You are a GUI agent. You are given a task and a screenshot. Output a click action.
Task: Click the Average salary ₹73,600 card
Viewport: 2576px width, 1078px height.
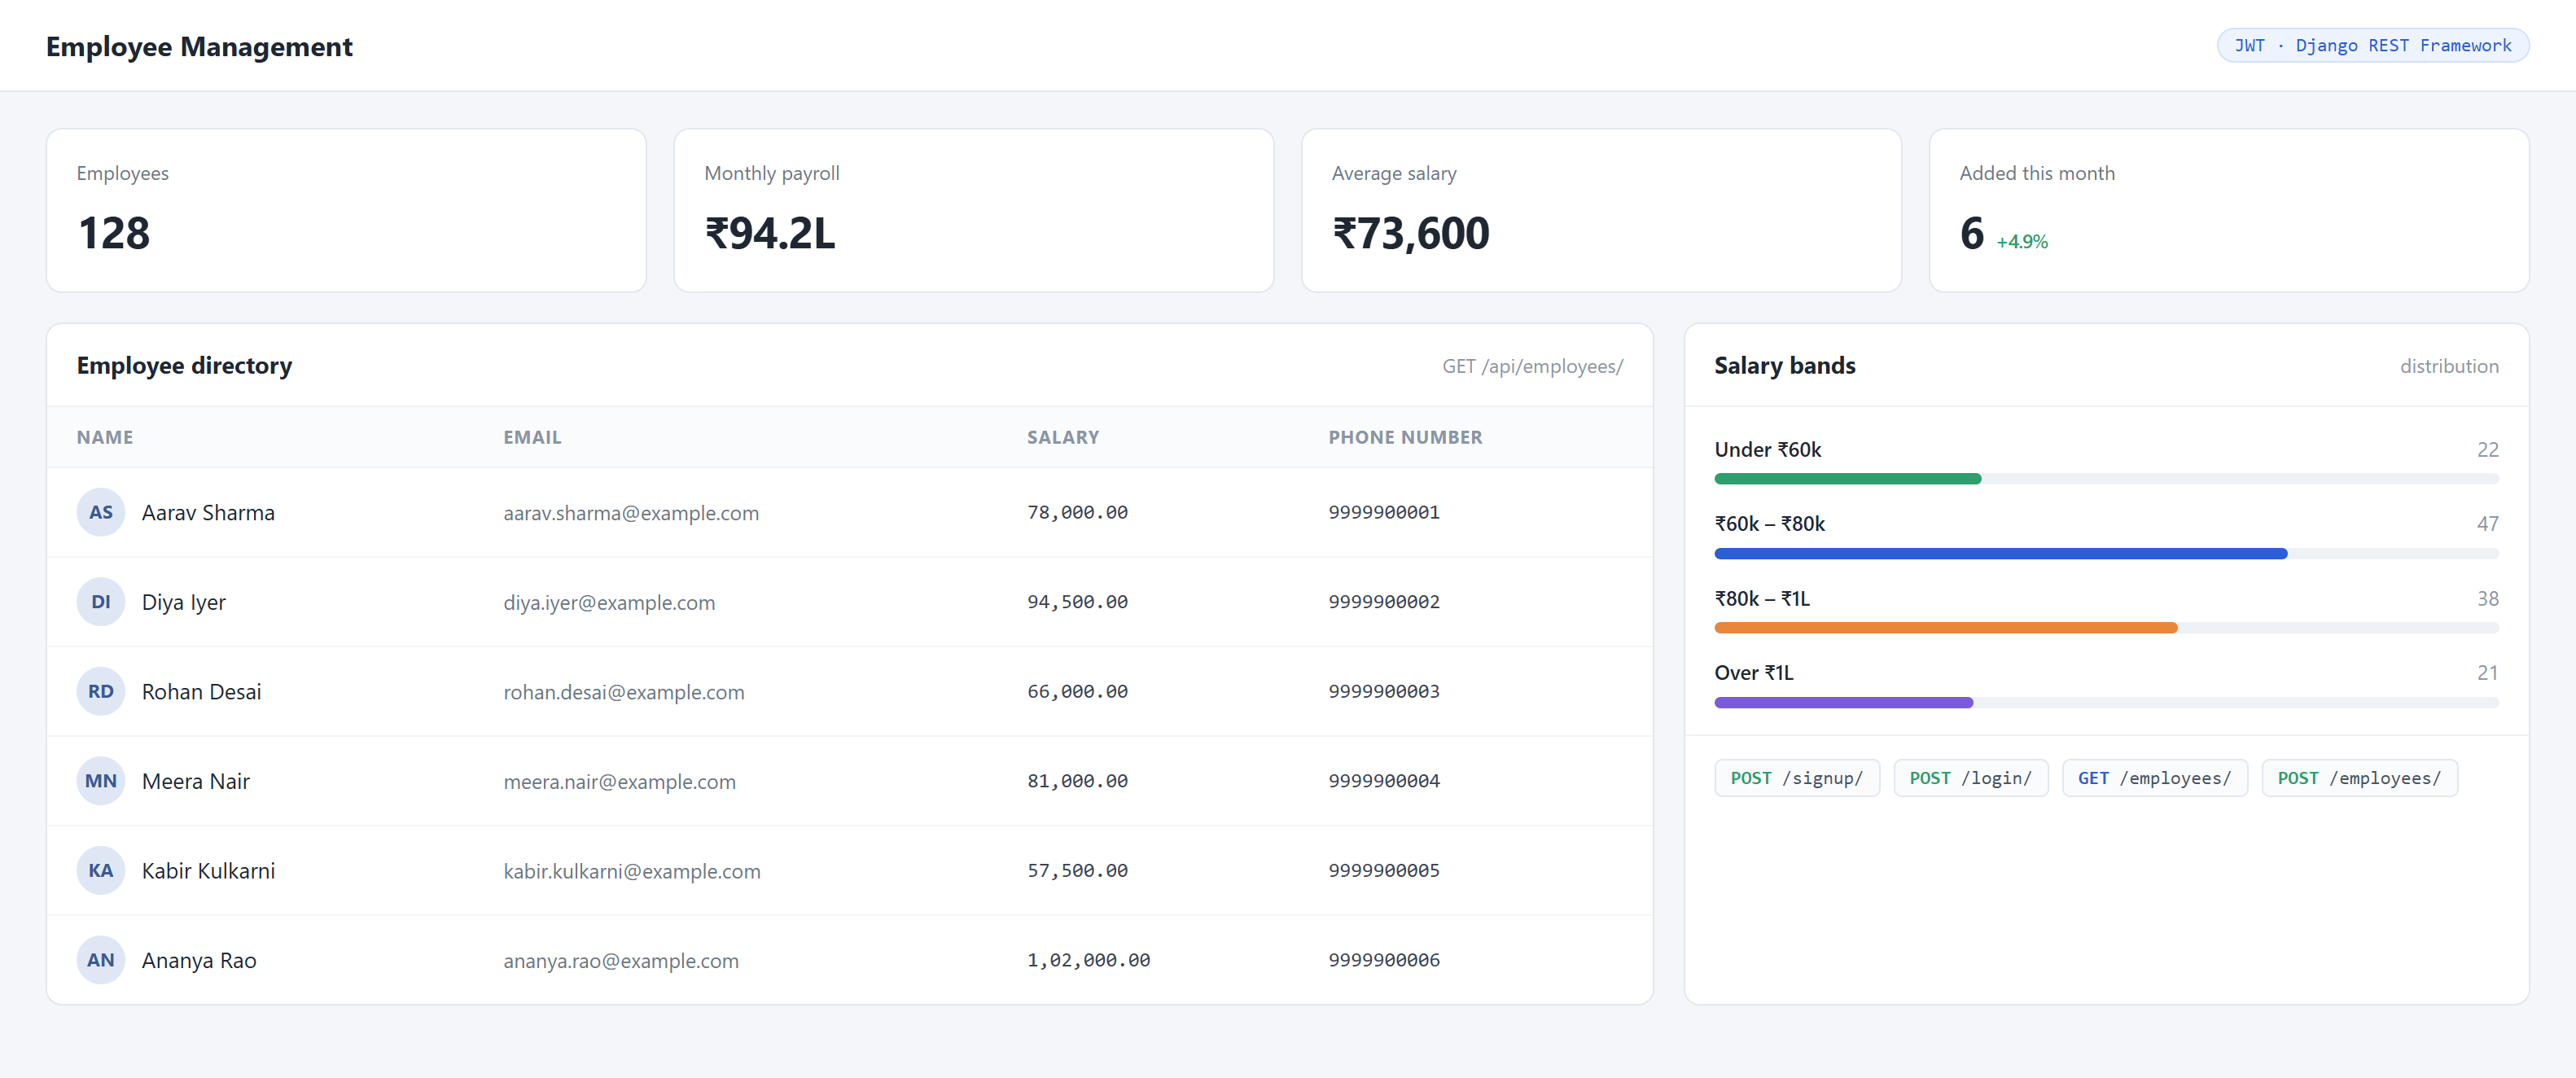(x=1601, y=210)
